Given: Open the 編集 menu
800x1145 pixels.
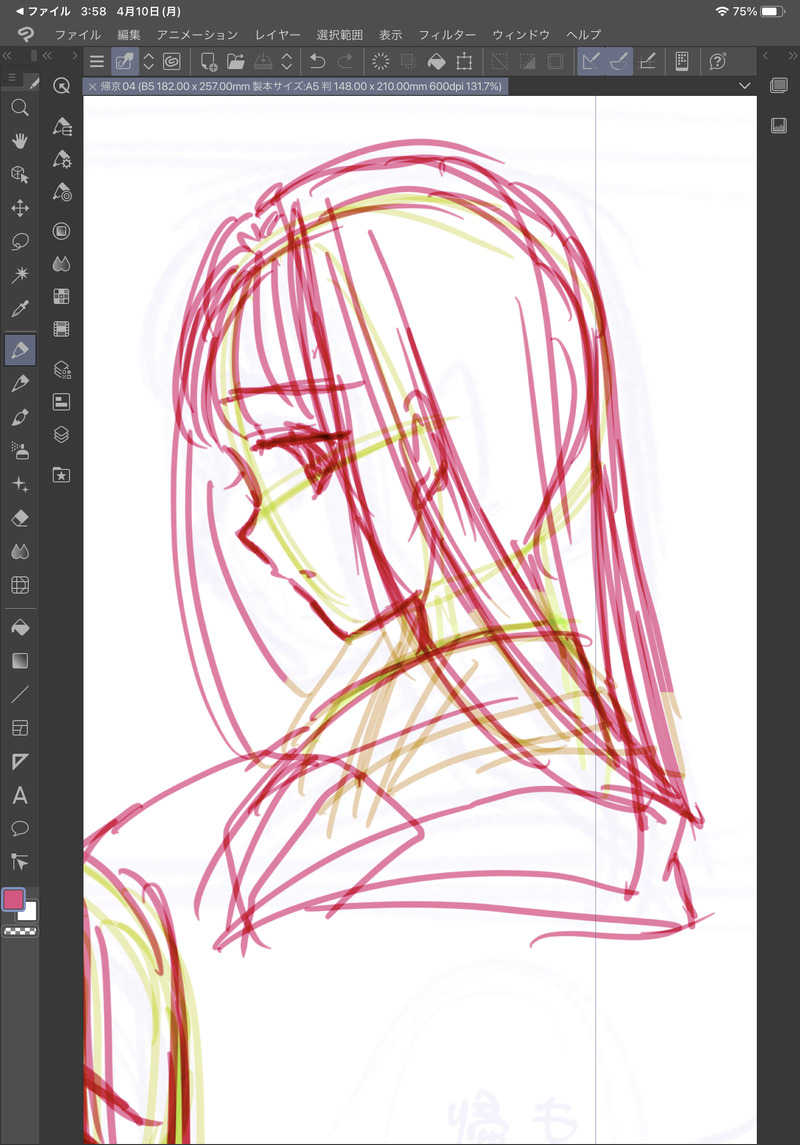Looking at the screenshot, I should [129, 34].
